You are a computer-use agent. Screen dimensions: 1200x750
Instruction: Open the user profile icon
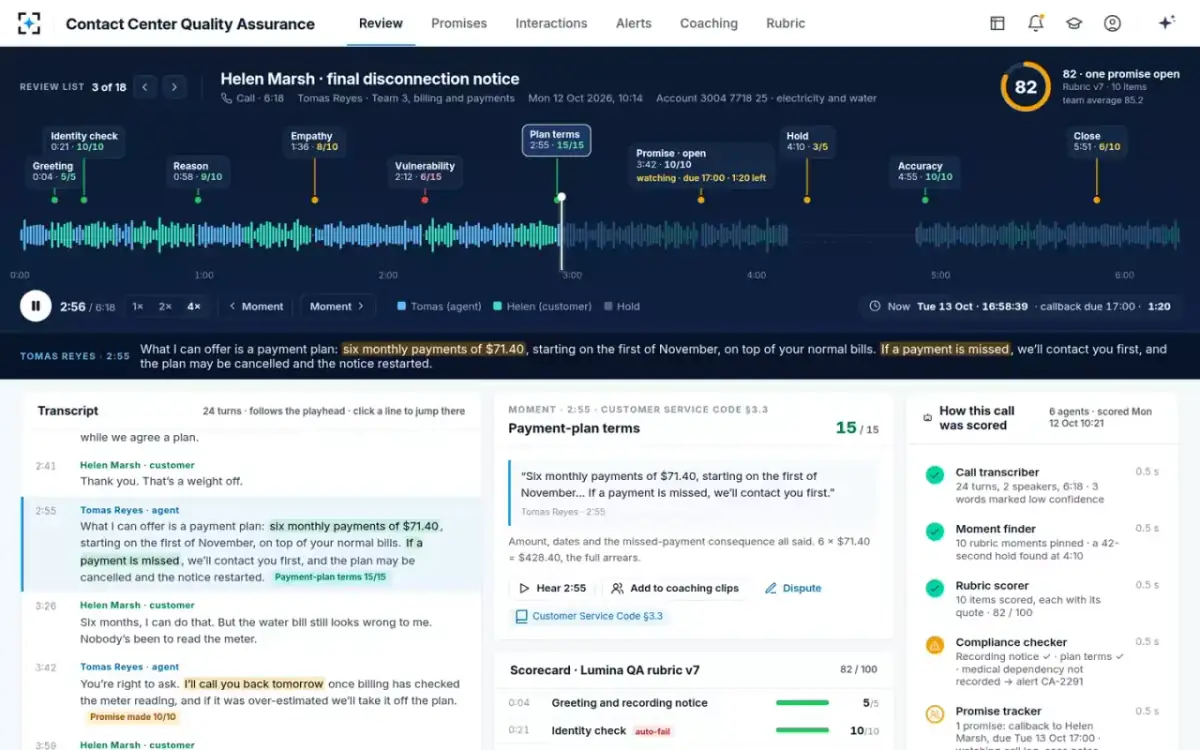pos(1112,23)
